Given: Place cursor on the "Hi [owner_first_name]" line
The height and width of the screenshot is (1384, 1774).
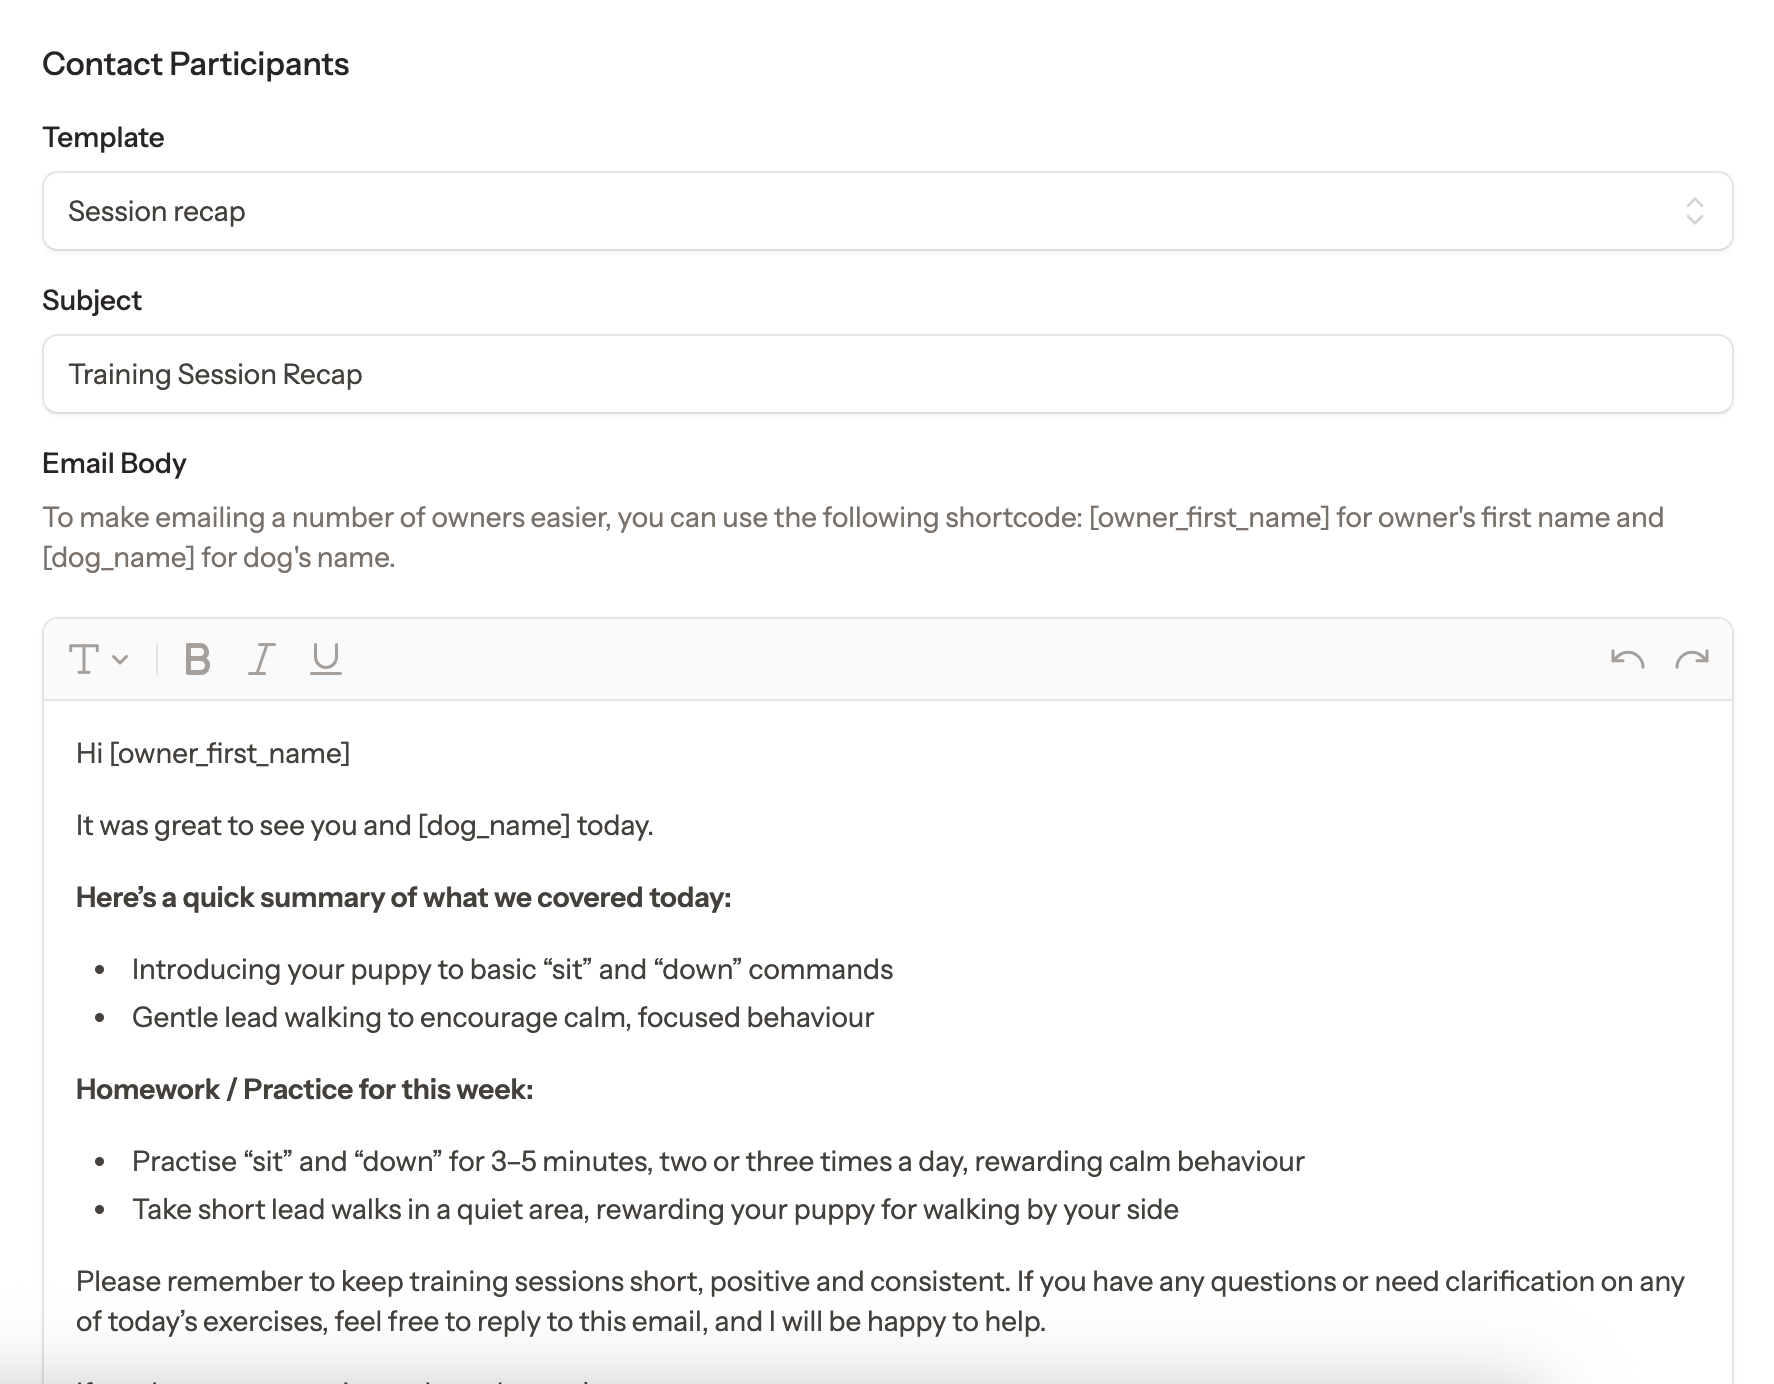Looking at the screenshot, I should tap(213, 753).
